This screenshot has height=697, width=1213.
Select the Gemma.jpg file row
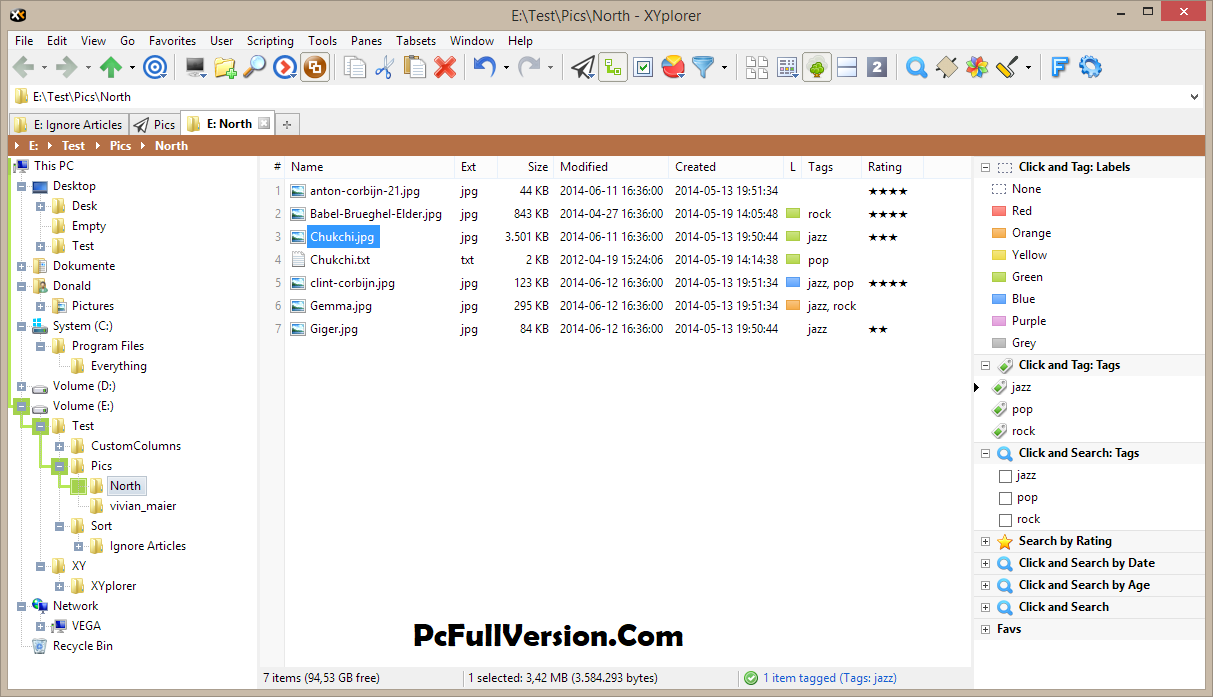click(x=340, y=306)
